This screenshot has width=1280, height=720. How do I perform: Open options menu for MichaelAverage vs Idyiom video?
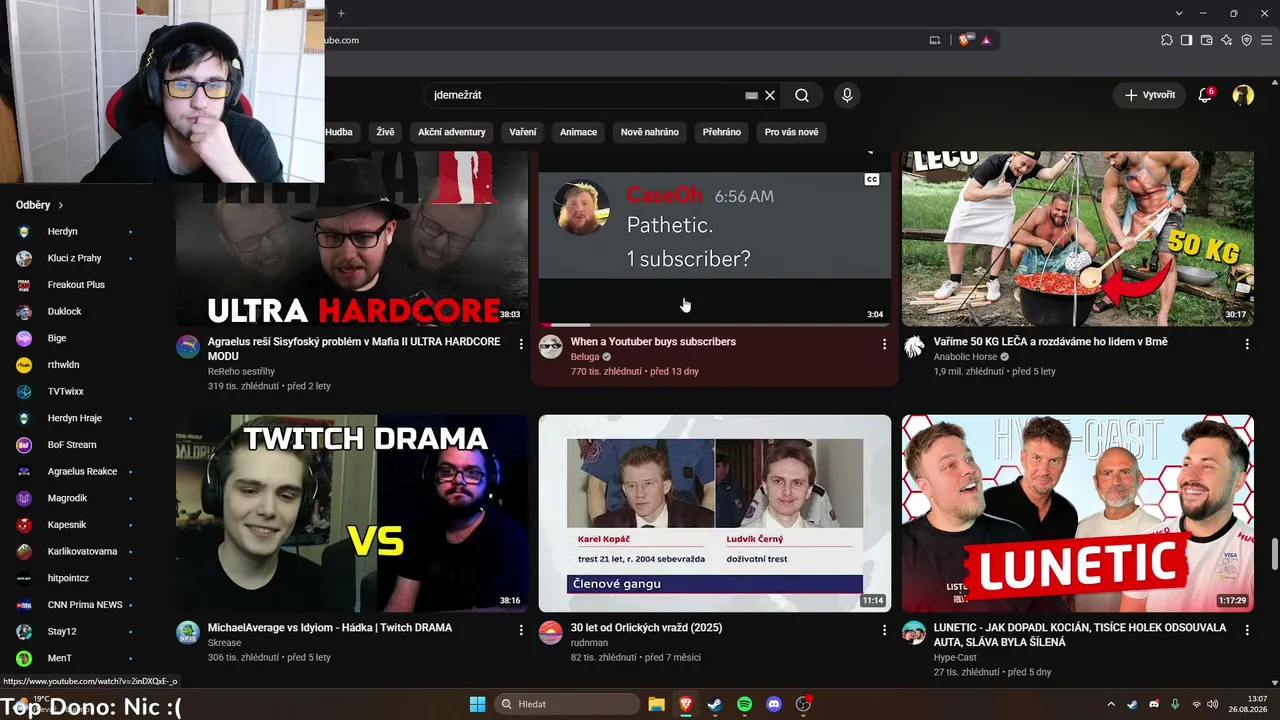[x=521, y=630]
